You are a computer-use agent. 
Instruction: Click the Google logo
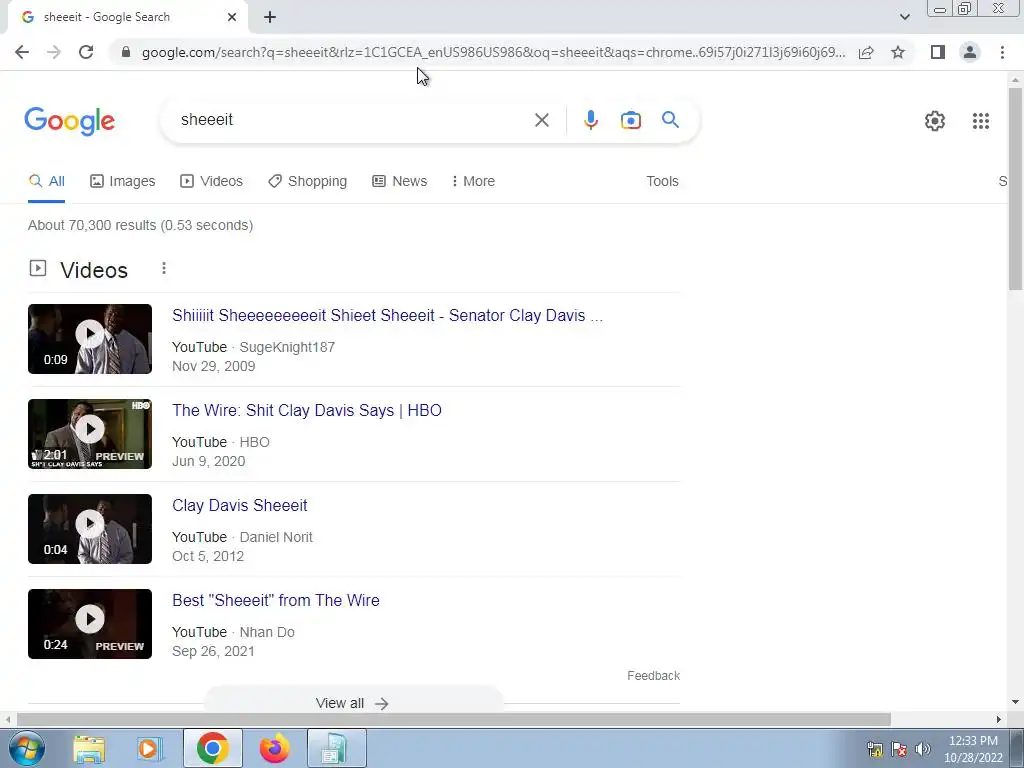click(69, 121)
